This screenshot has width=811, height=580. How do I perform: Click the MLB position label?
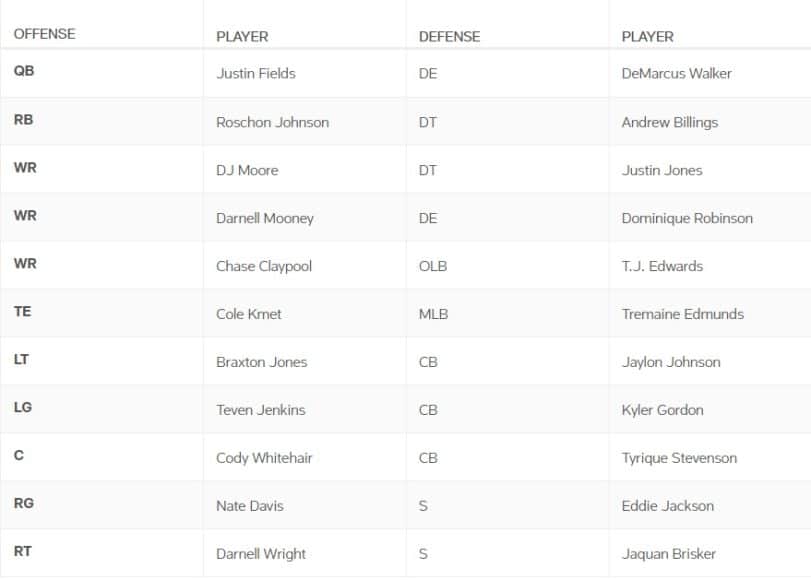click(433, 314)
